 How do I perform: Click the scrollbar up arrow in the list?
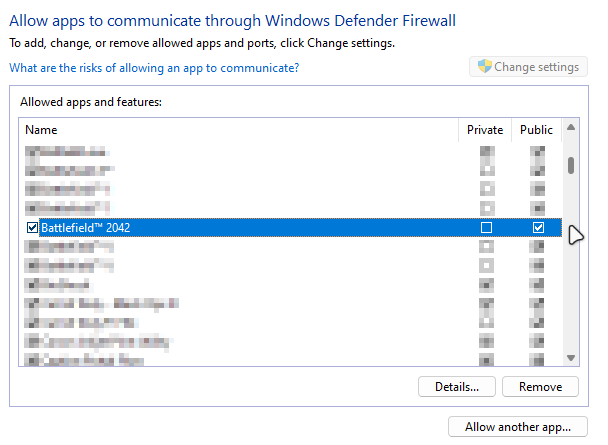(x=571, y=128)
